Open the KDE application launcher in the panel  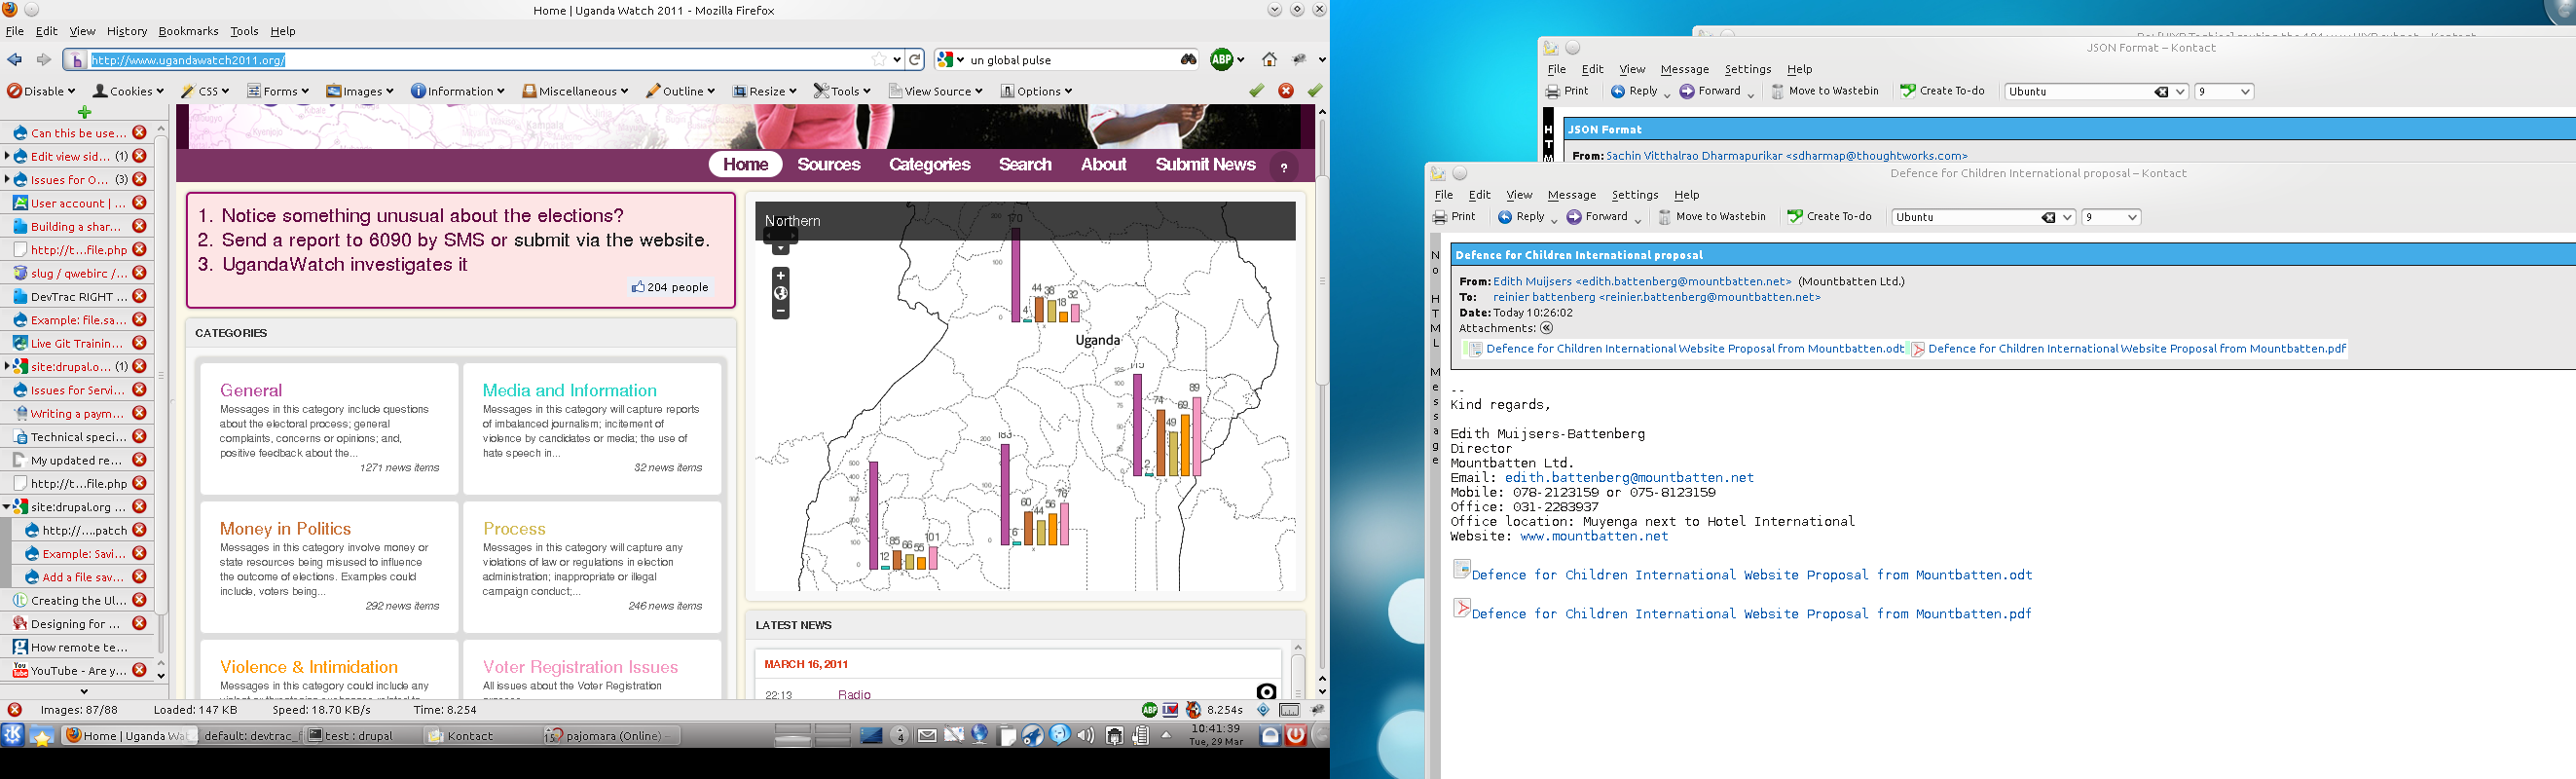click(12, 736)
